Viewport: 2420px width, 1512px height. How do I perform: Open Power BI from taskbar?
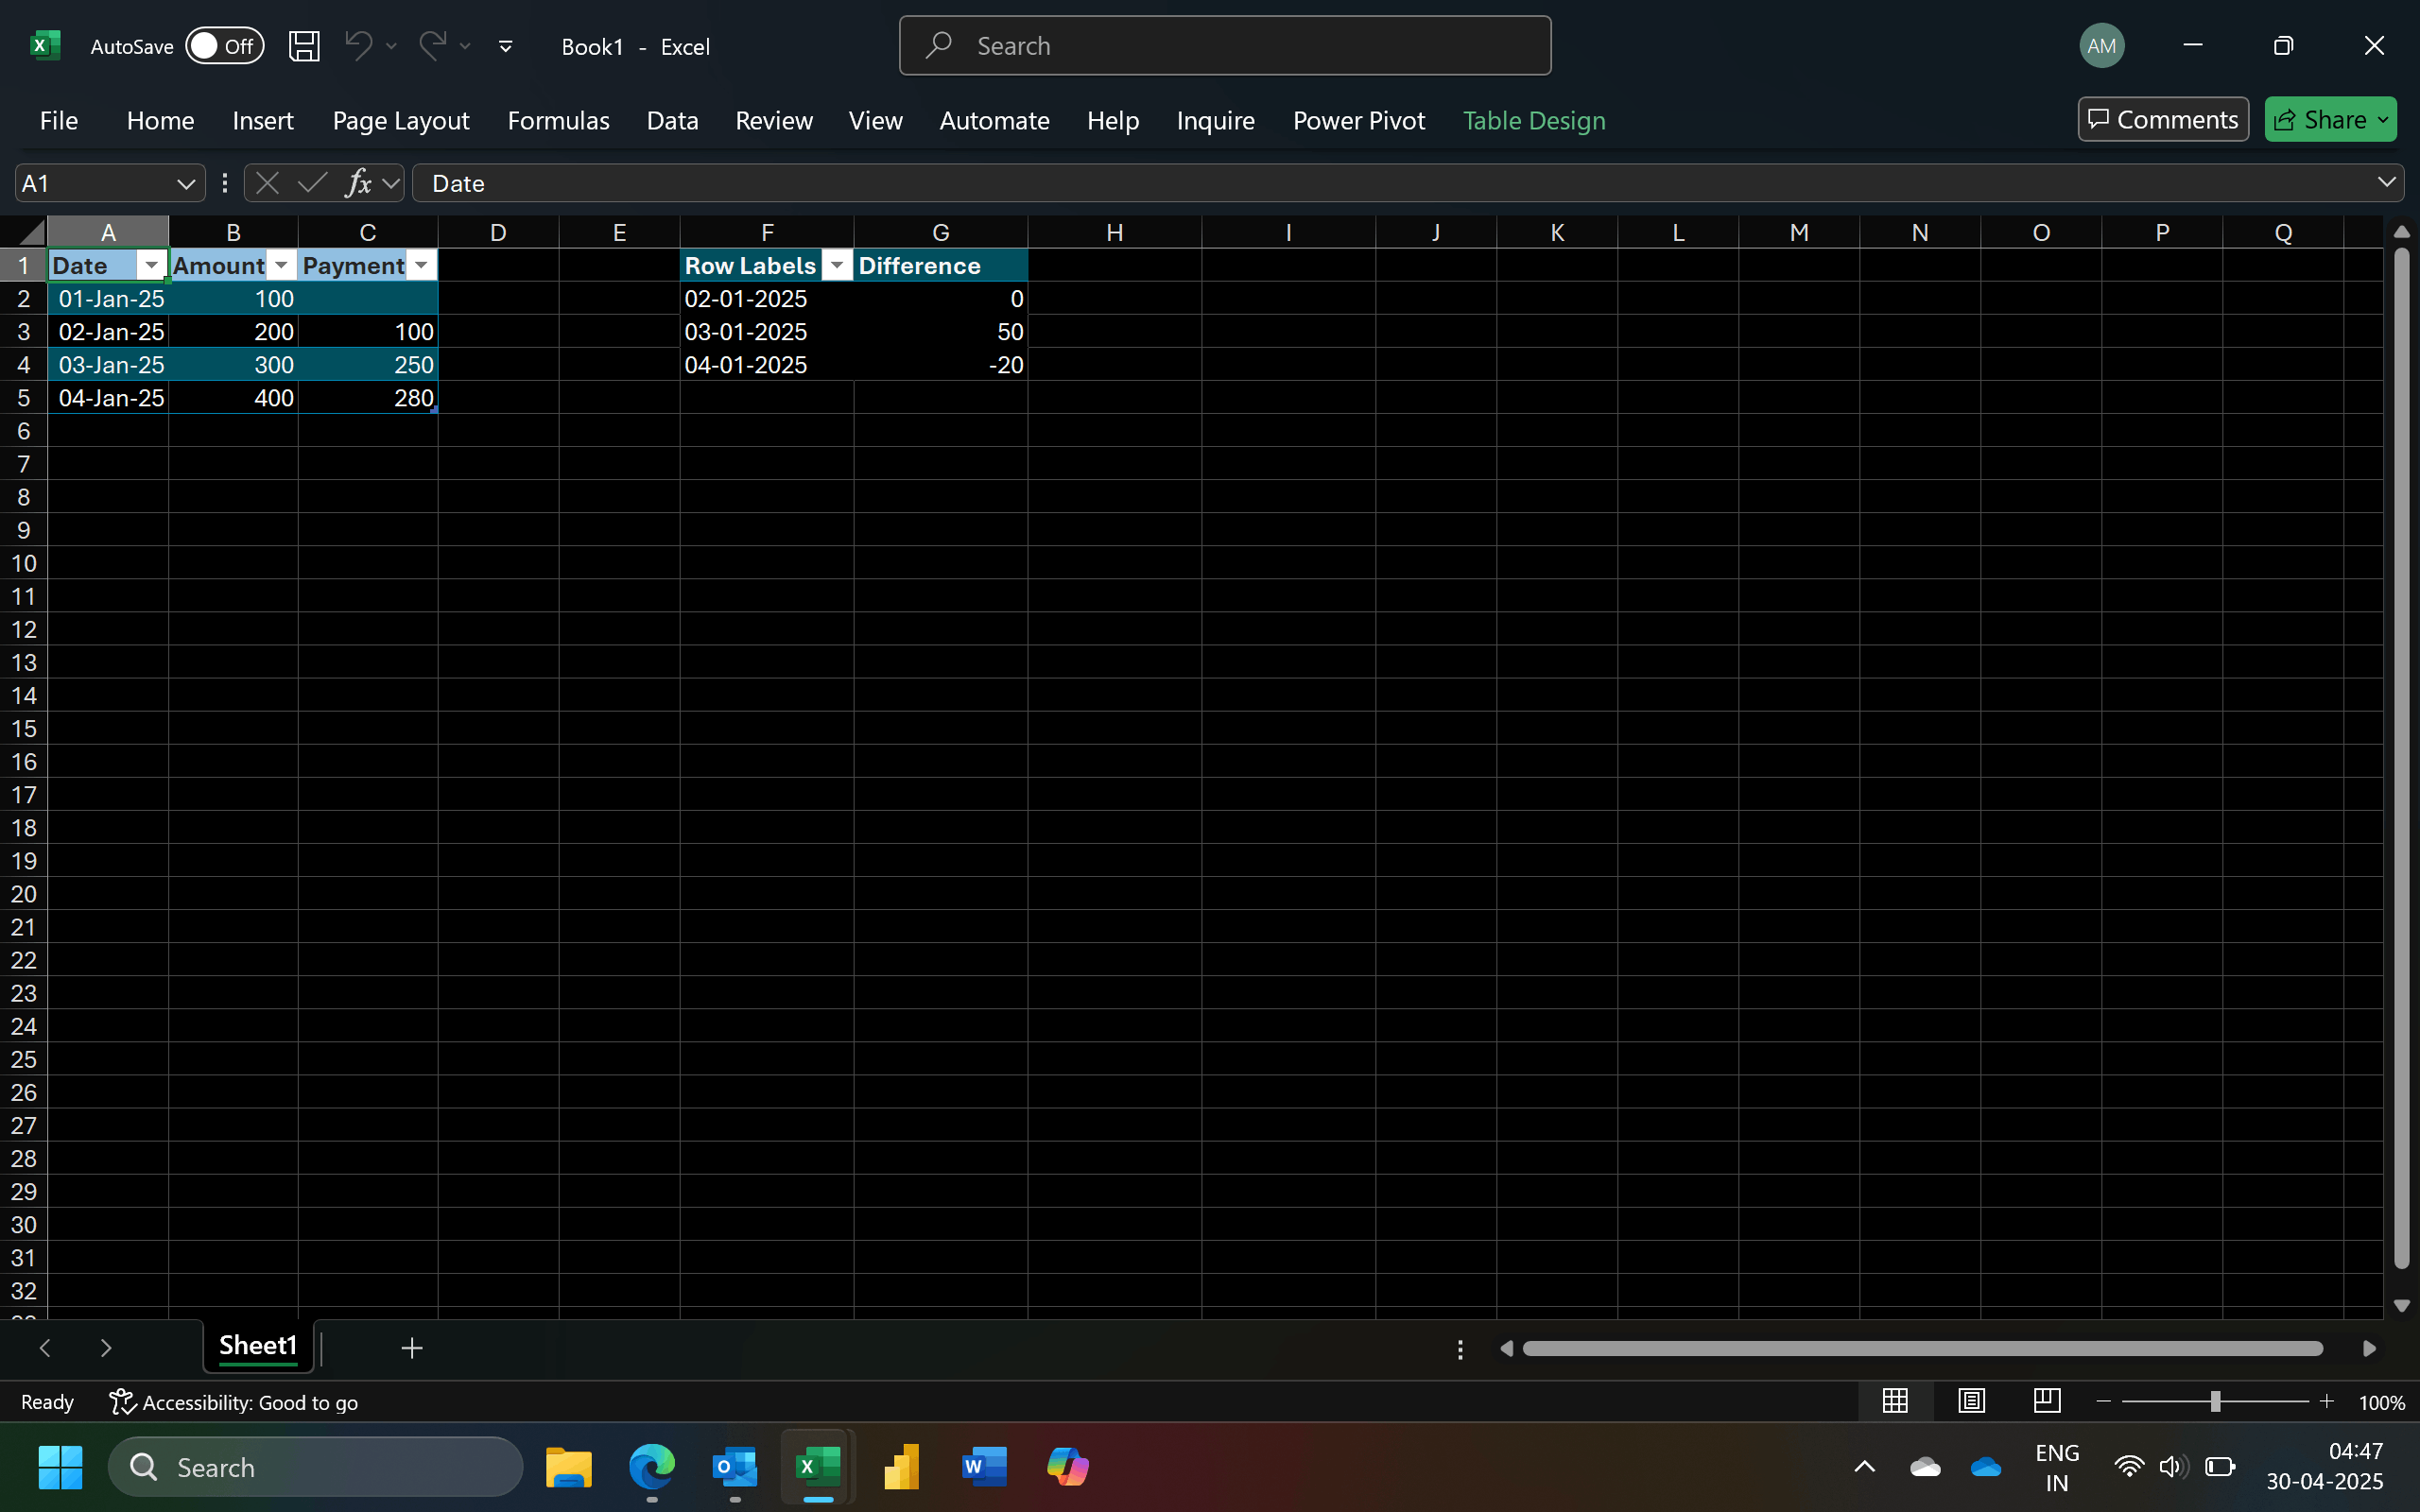pos(901,1467)
